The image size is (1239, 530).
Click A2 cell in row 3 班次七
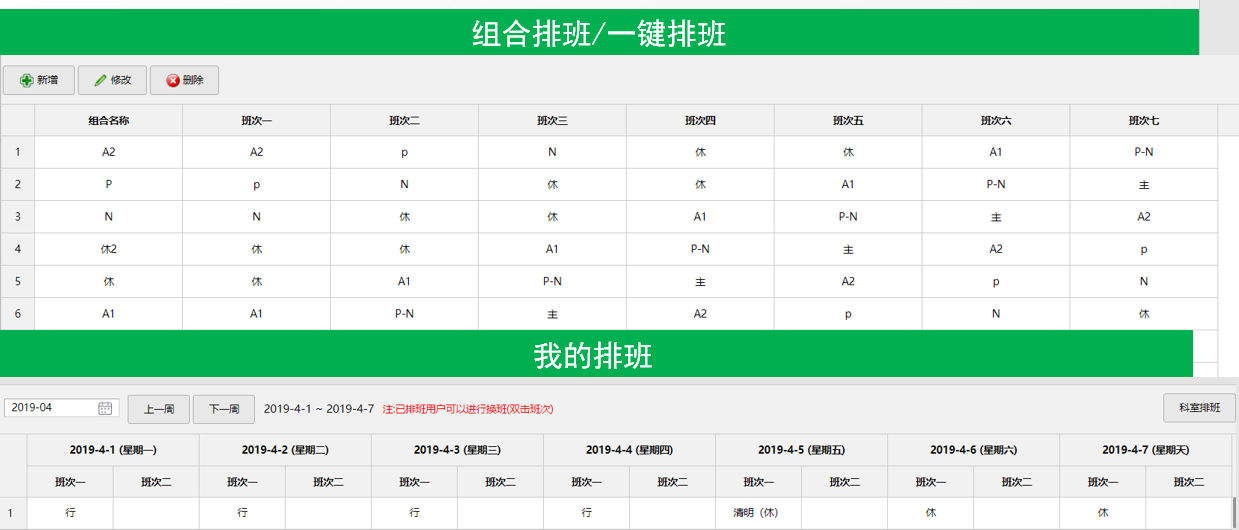coord(1144,217)
